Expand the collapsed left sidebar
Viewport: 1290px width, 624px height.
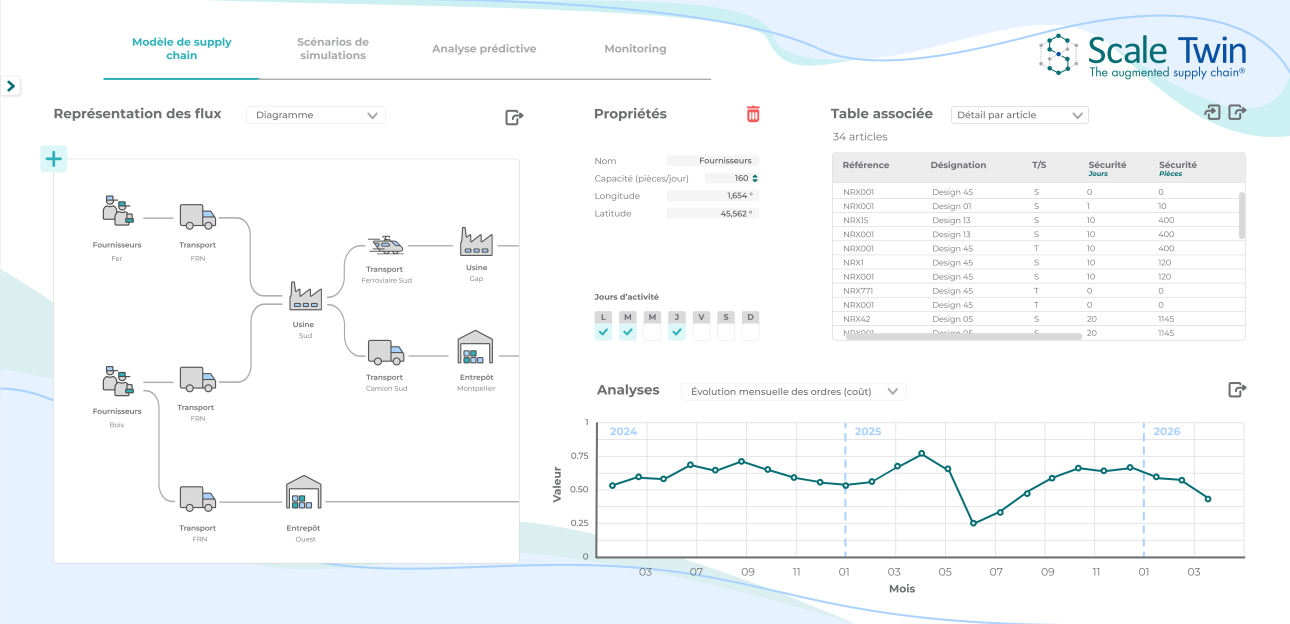[11, 86]
